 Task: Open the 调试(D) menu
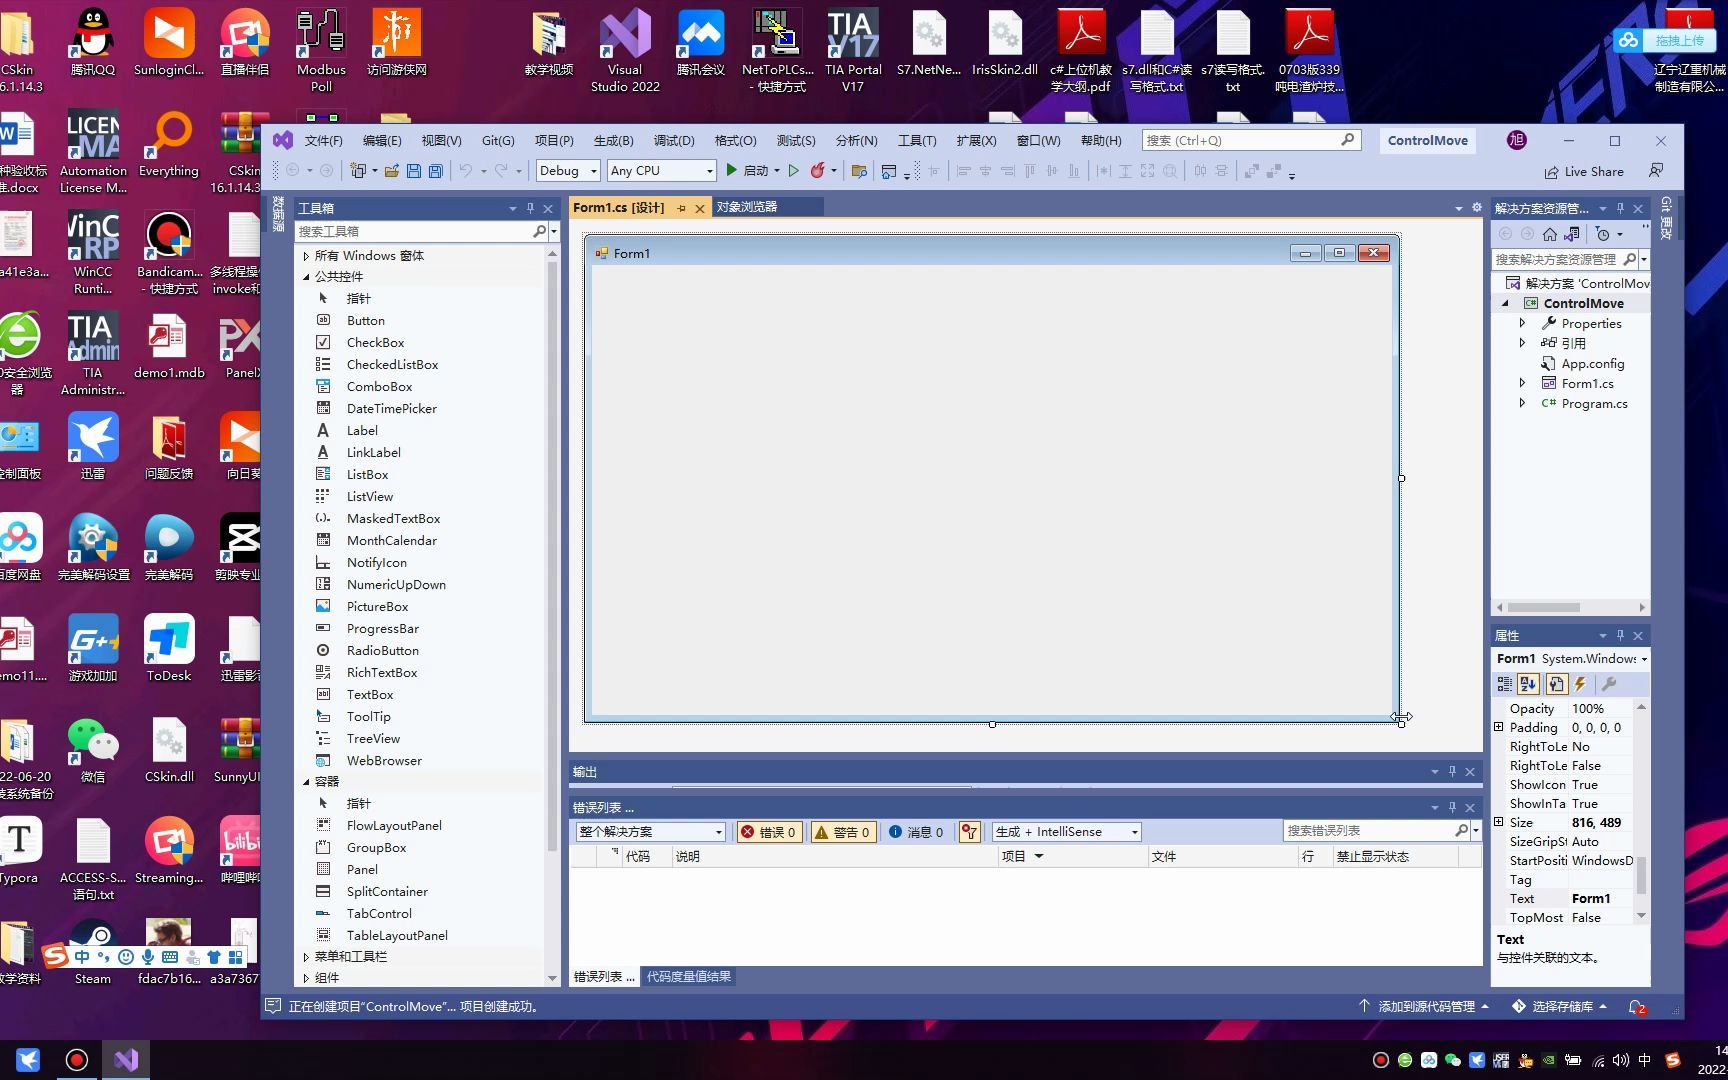674,140
